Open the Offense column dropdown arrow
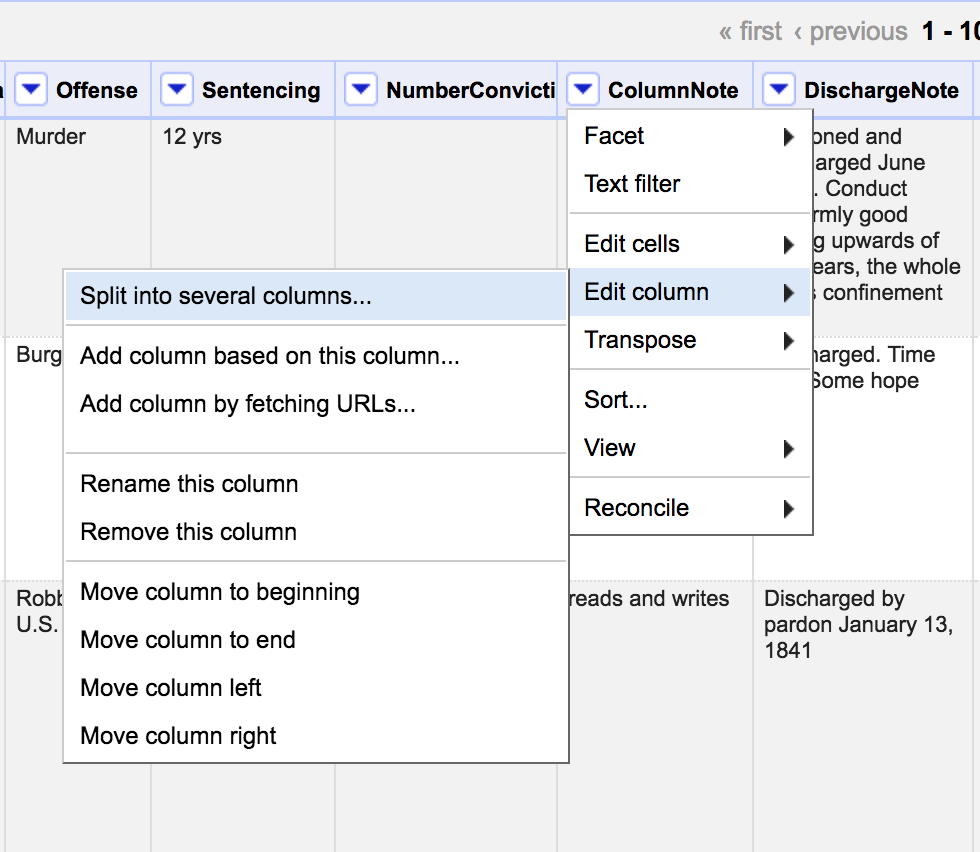The image size is (980, 852). [x=32, y=91]
